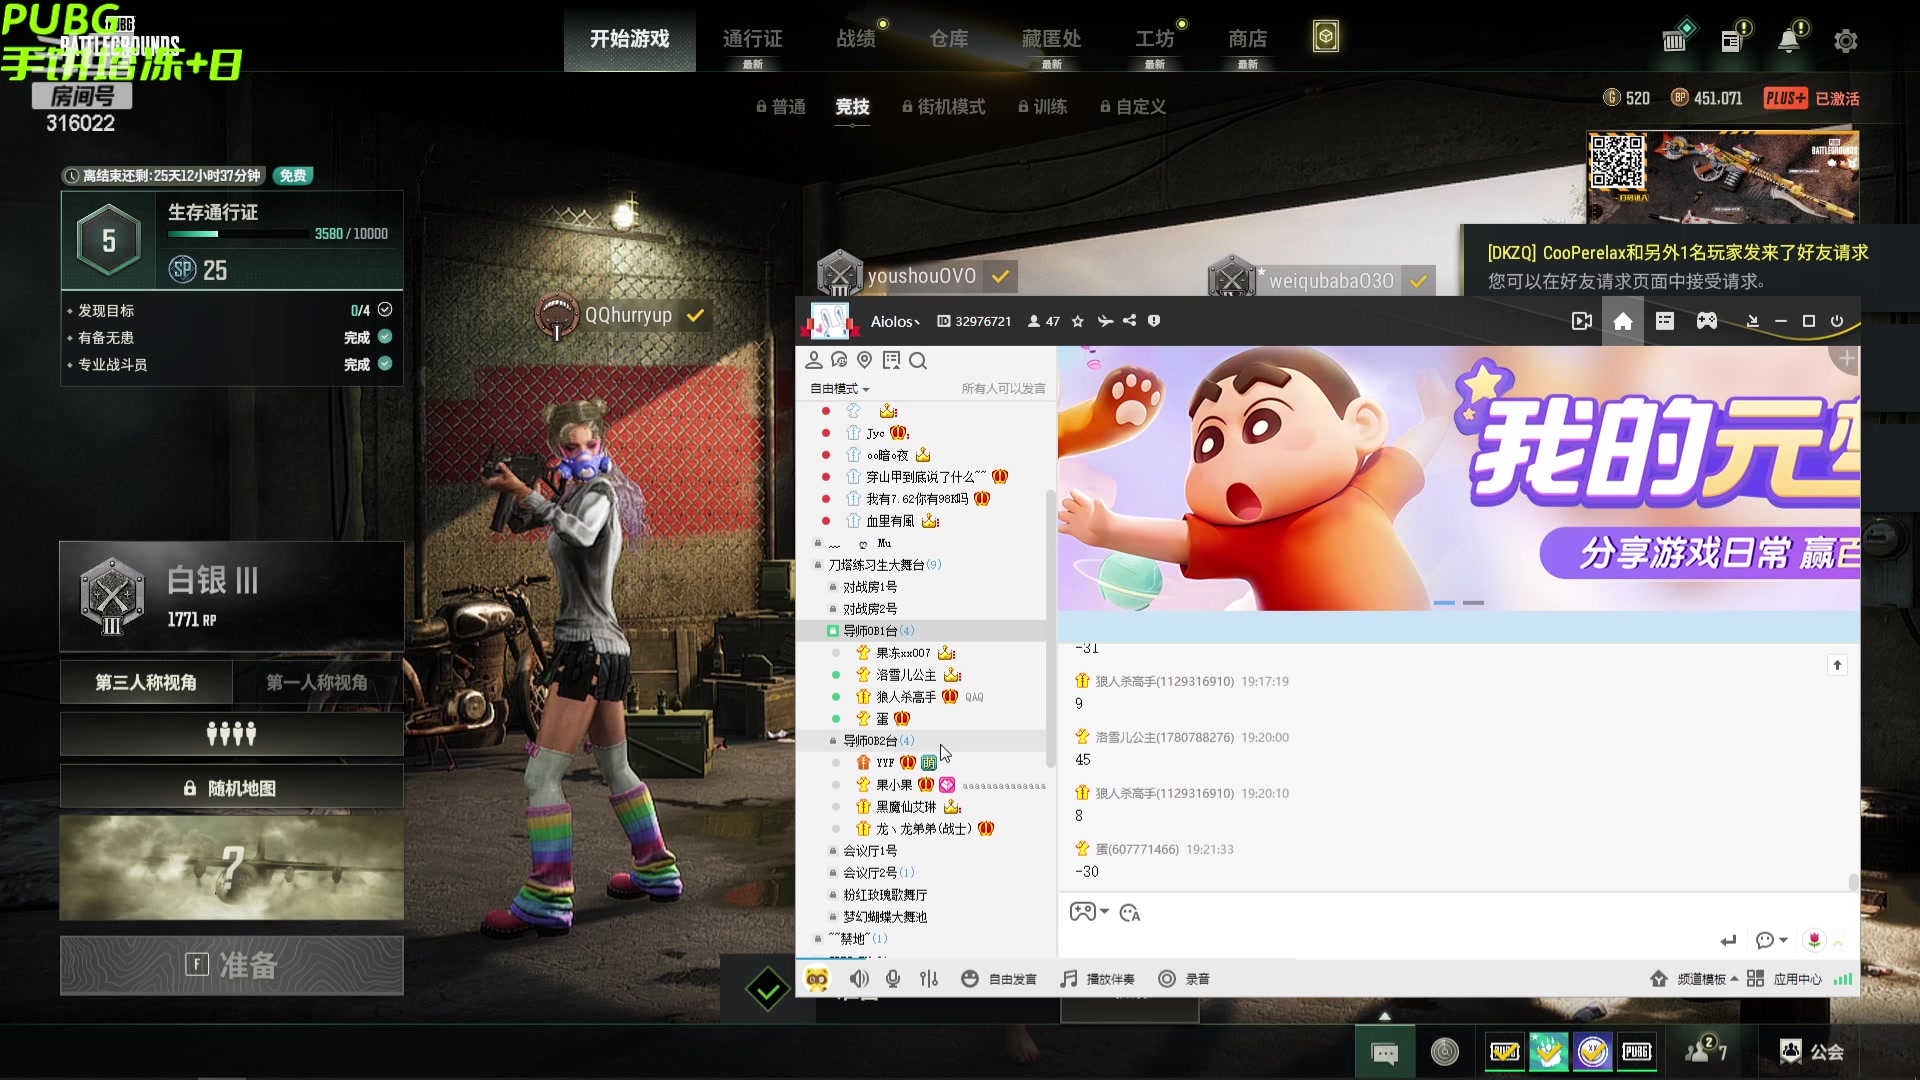Toggle the purple XX emblem checkbox
Screen dimensions: 1920x1080
coord(1593,1052)
